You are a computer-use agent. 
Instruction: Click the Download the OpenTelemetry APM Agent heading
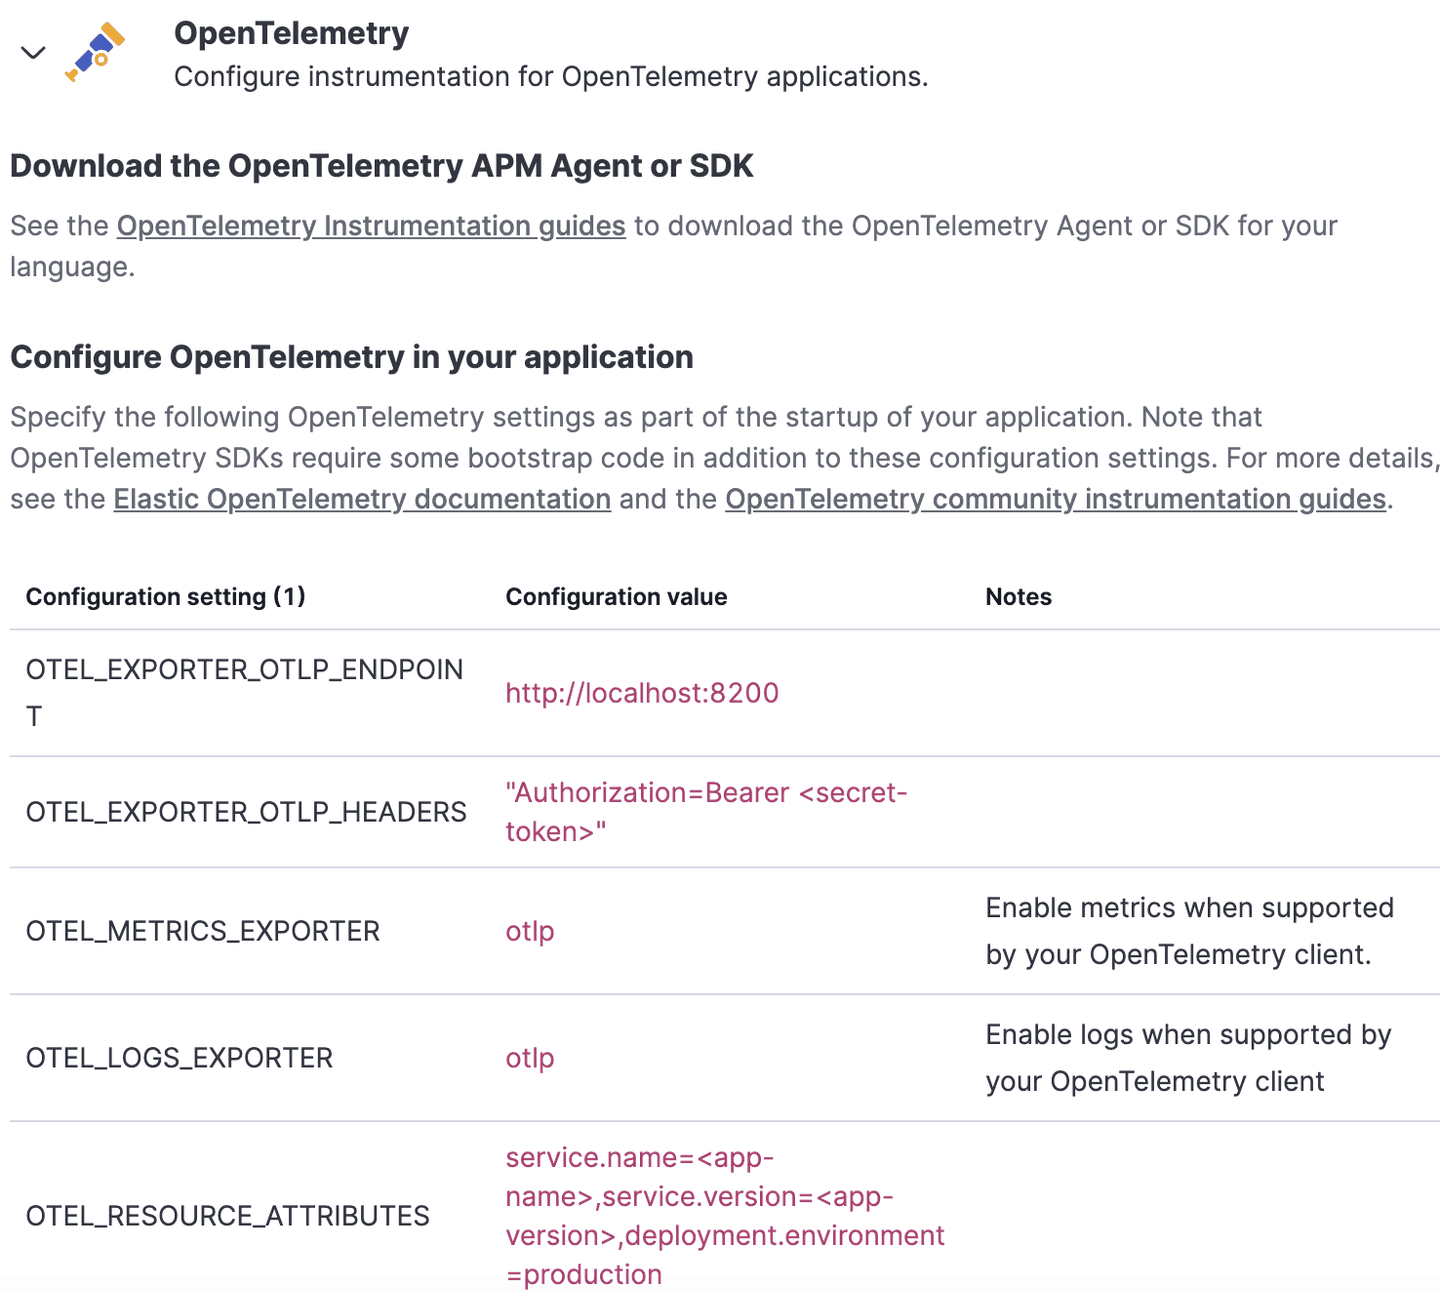380,166
